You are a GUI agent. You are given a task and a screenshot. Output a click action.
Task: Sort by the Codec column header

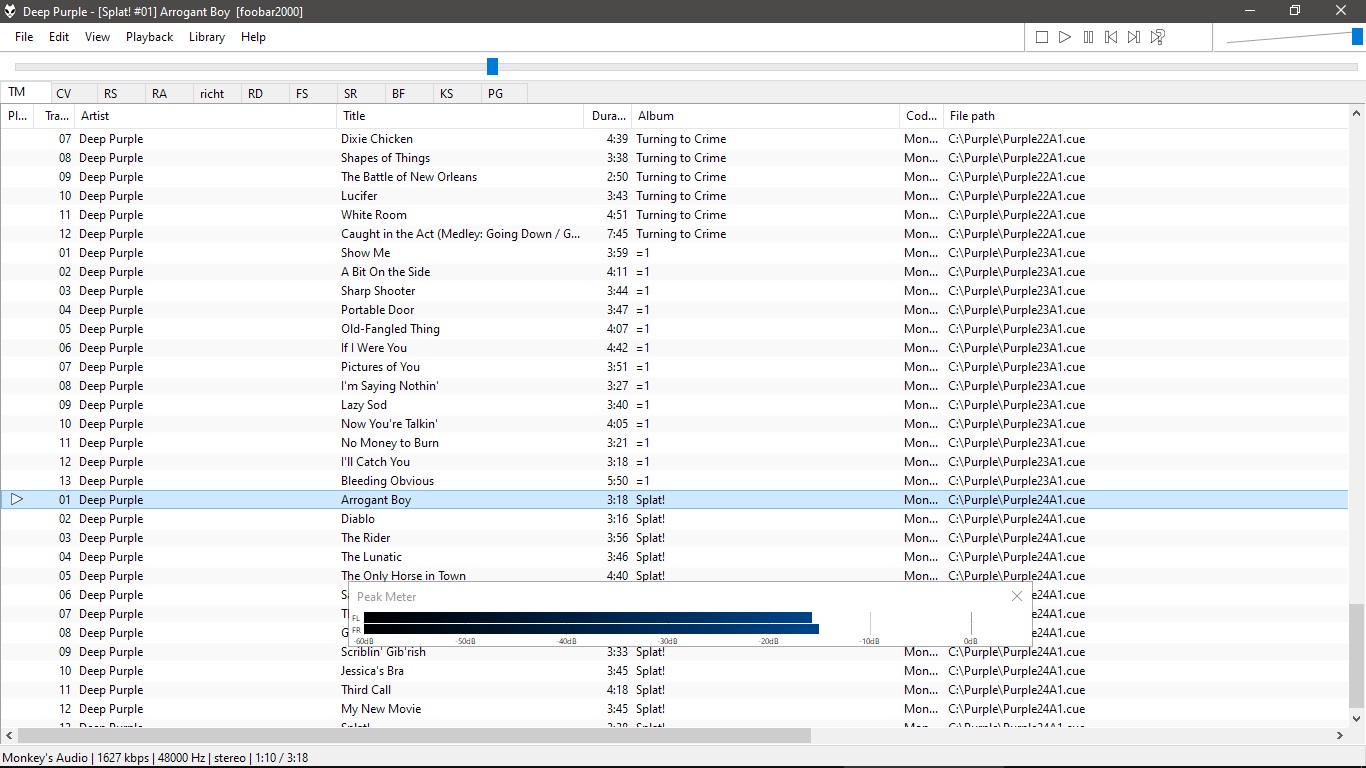pyautogui.click(x=922, y=116)
